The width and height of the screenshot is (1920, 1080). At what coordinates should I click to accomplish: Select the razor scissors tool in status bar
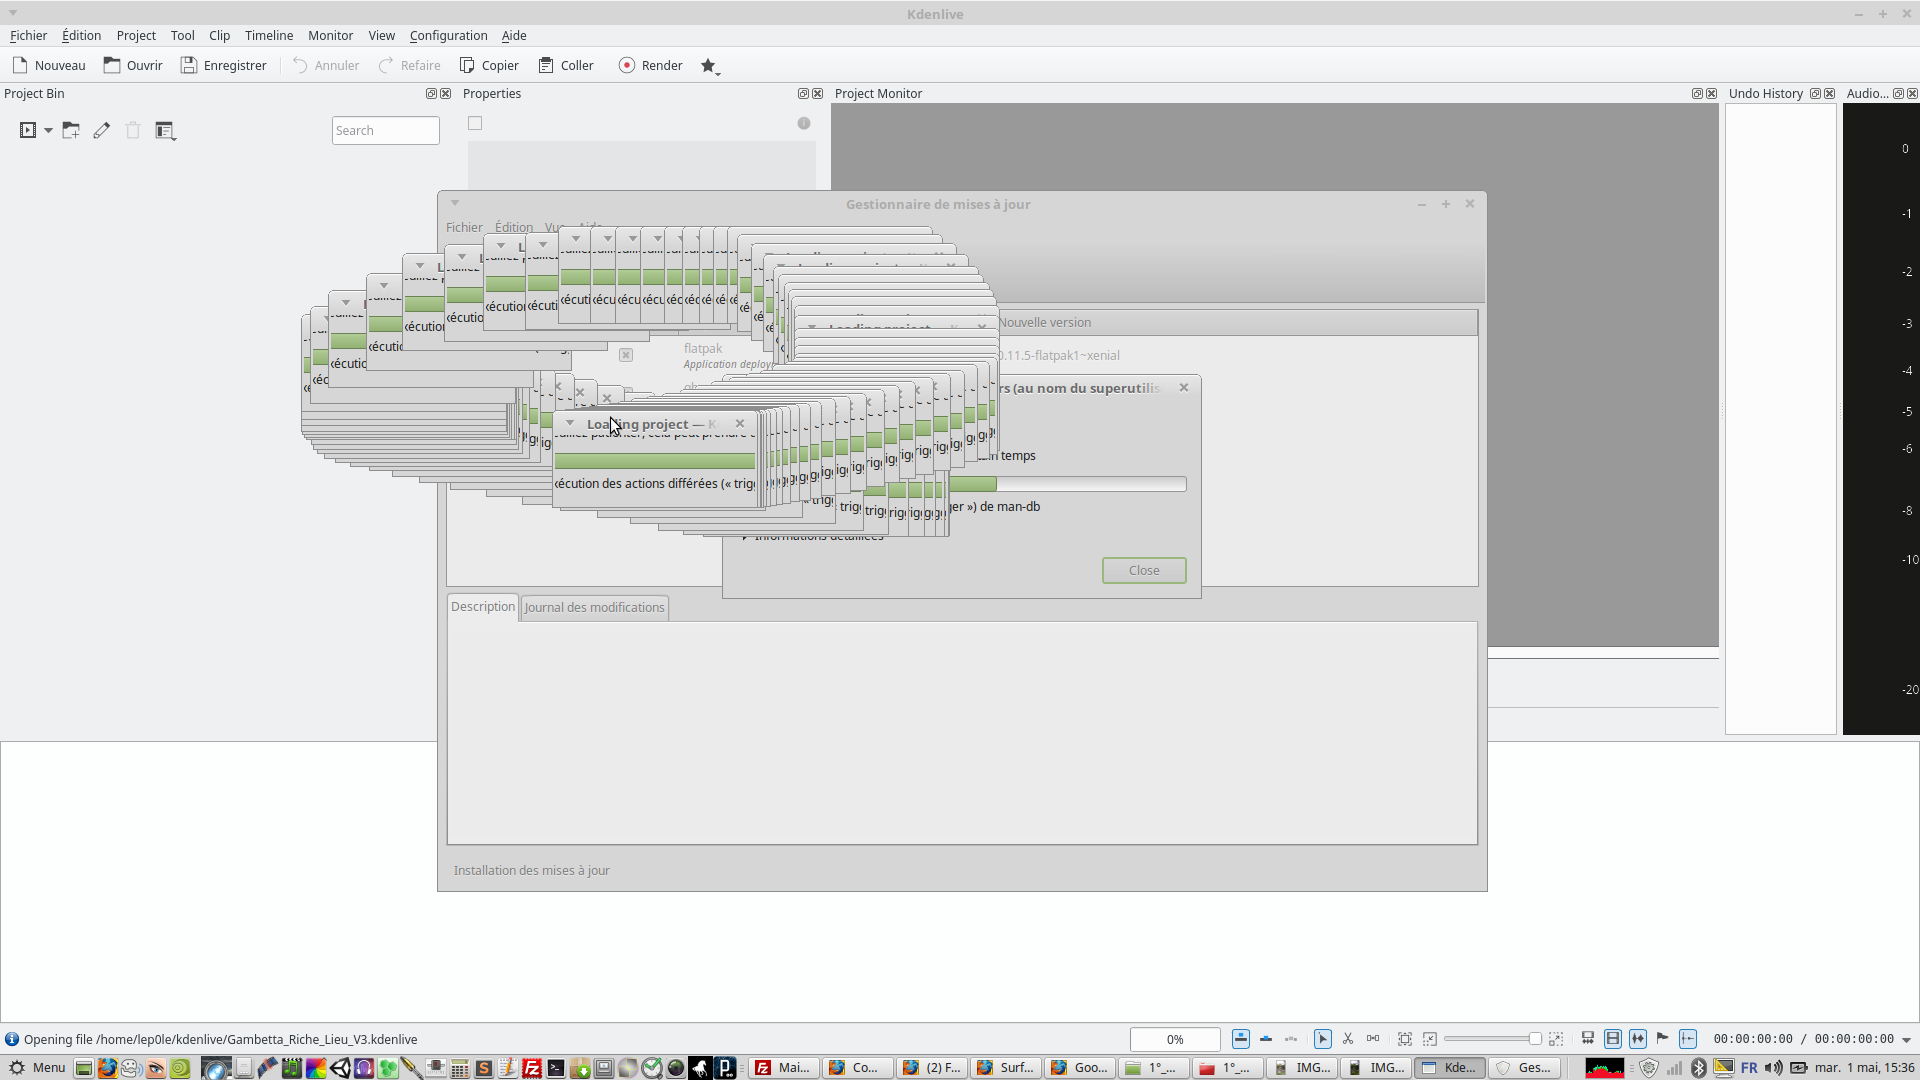point(1348,1039)
